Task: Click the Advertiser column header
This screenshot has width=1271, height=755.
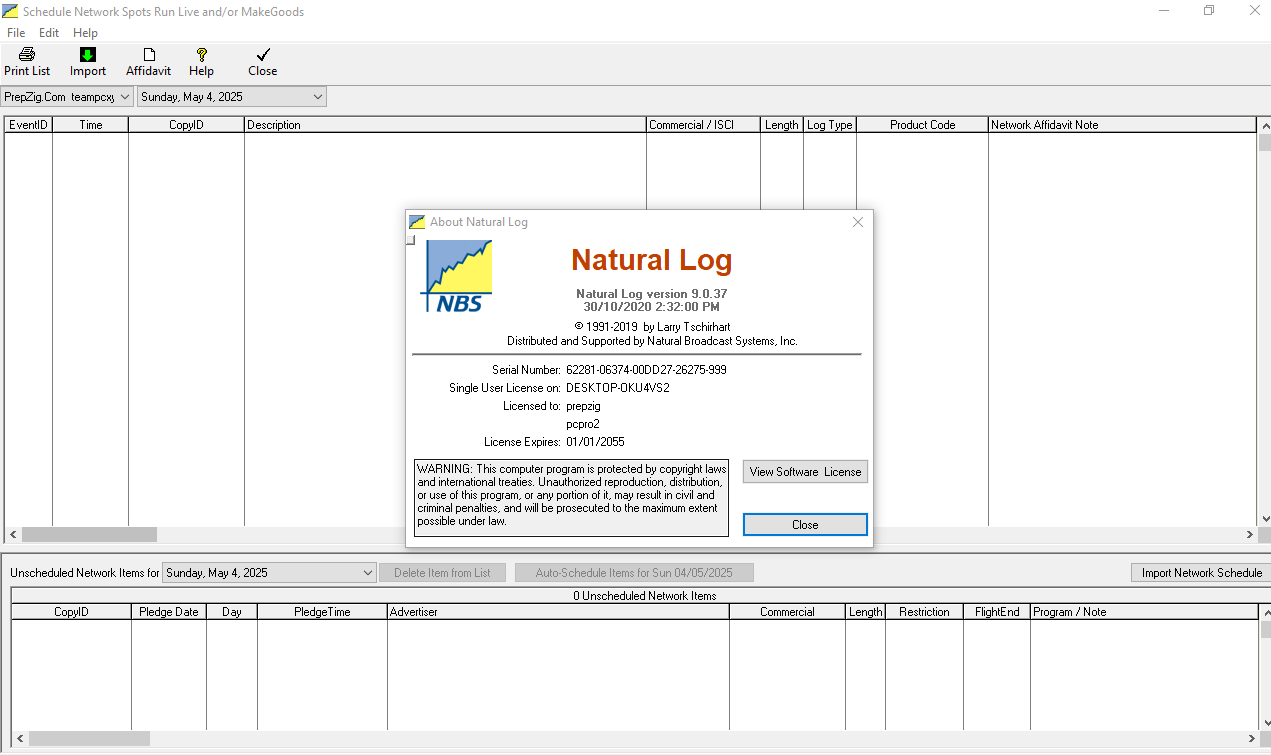Action: coord(558,612)
